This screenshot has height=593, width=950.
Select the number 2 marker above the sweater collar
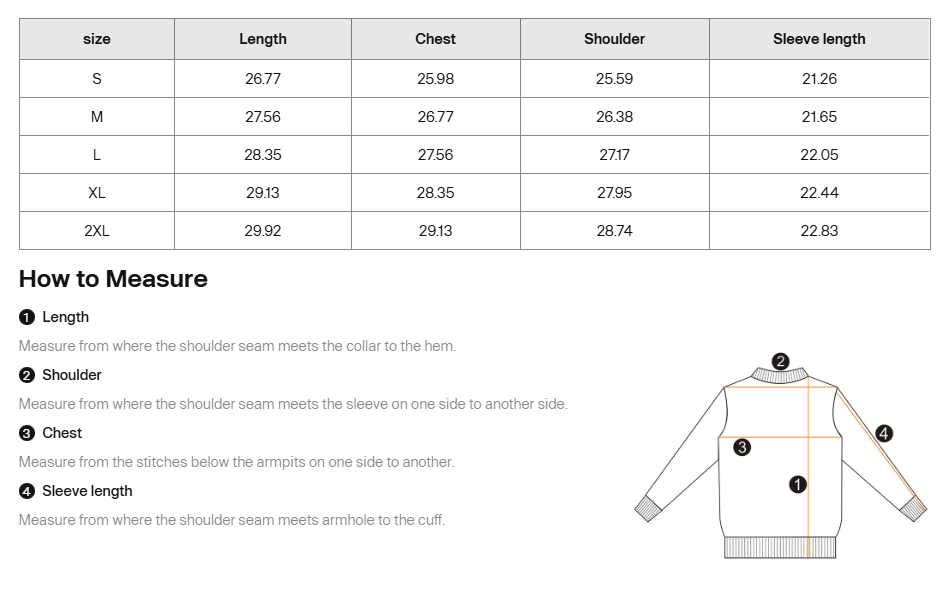(x=781, y=361)
